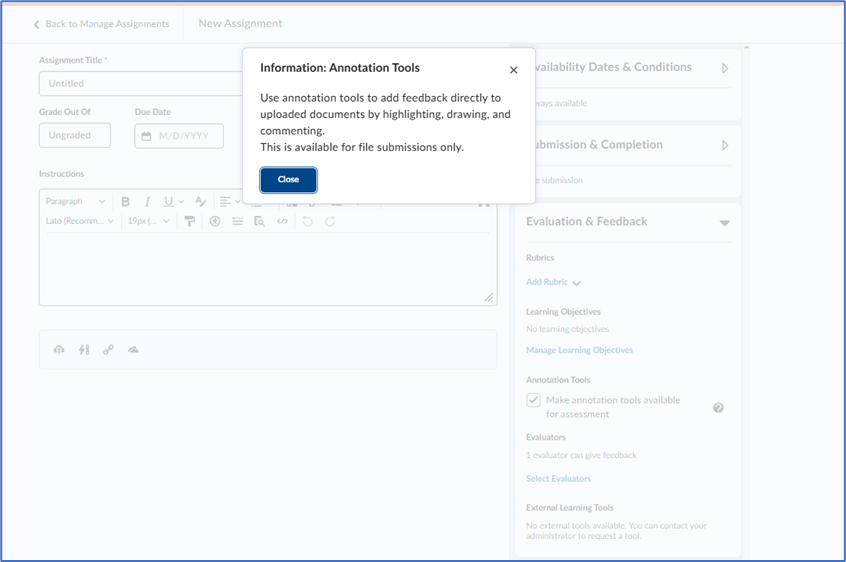This screenshot has width=846, height=562.
Task: Go back to Manage Assignments
Action: tap(101, 24)
